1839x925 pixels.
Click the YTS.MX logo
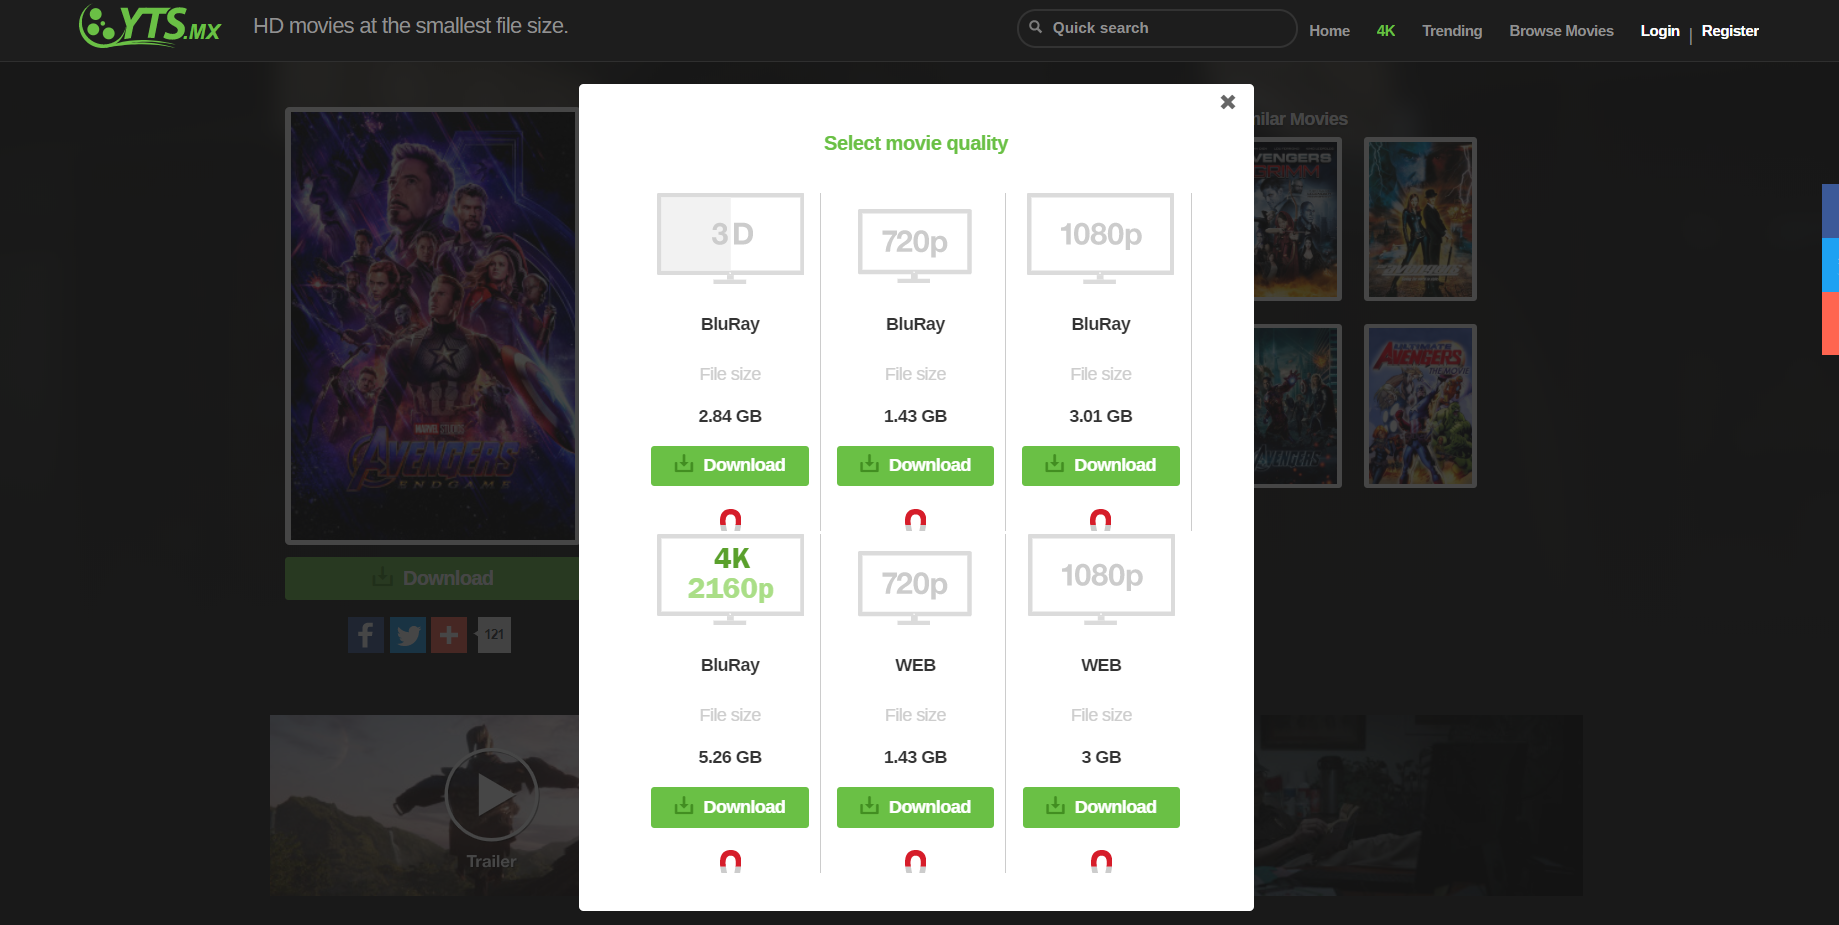[x=150, y=26]
